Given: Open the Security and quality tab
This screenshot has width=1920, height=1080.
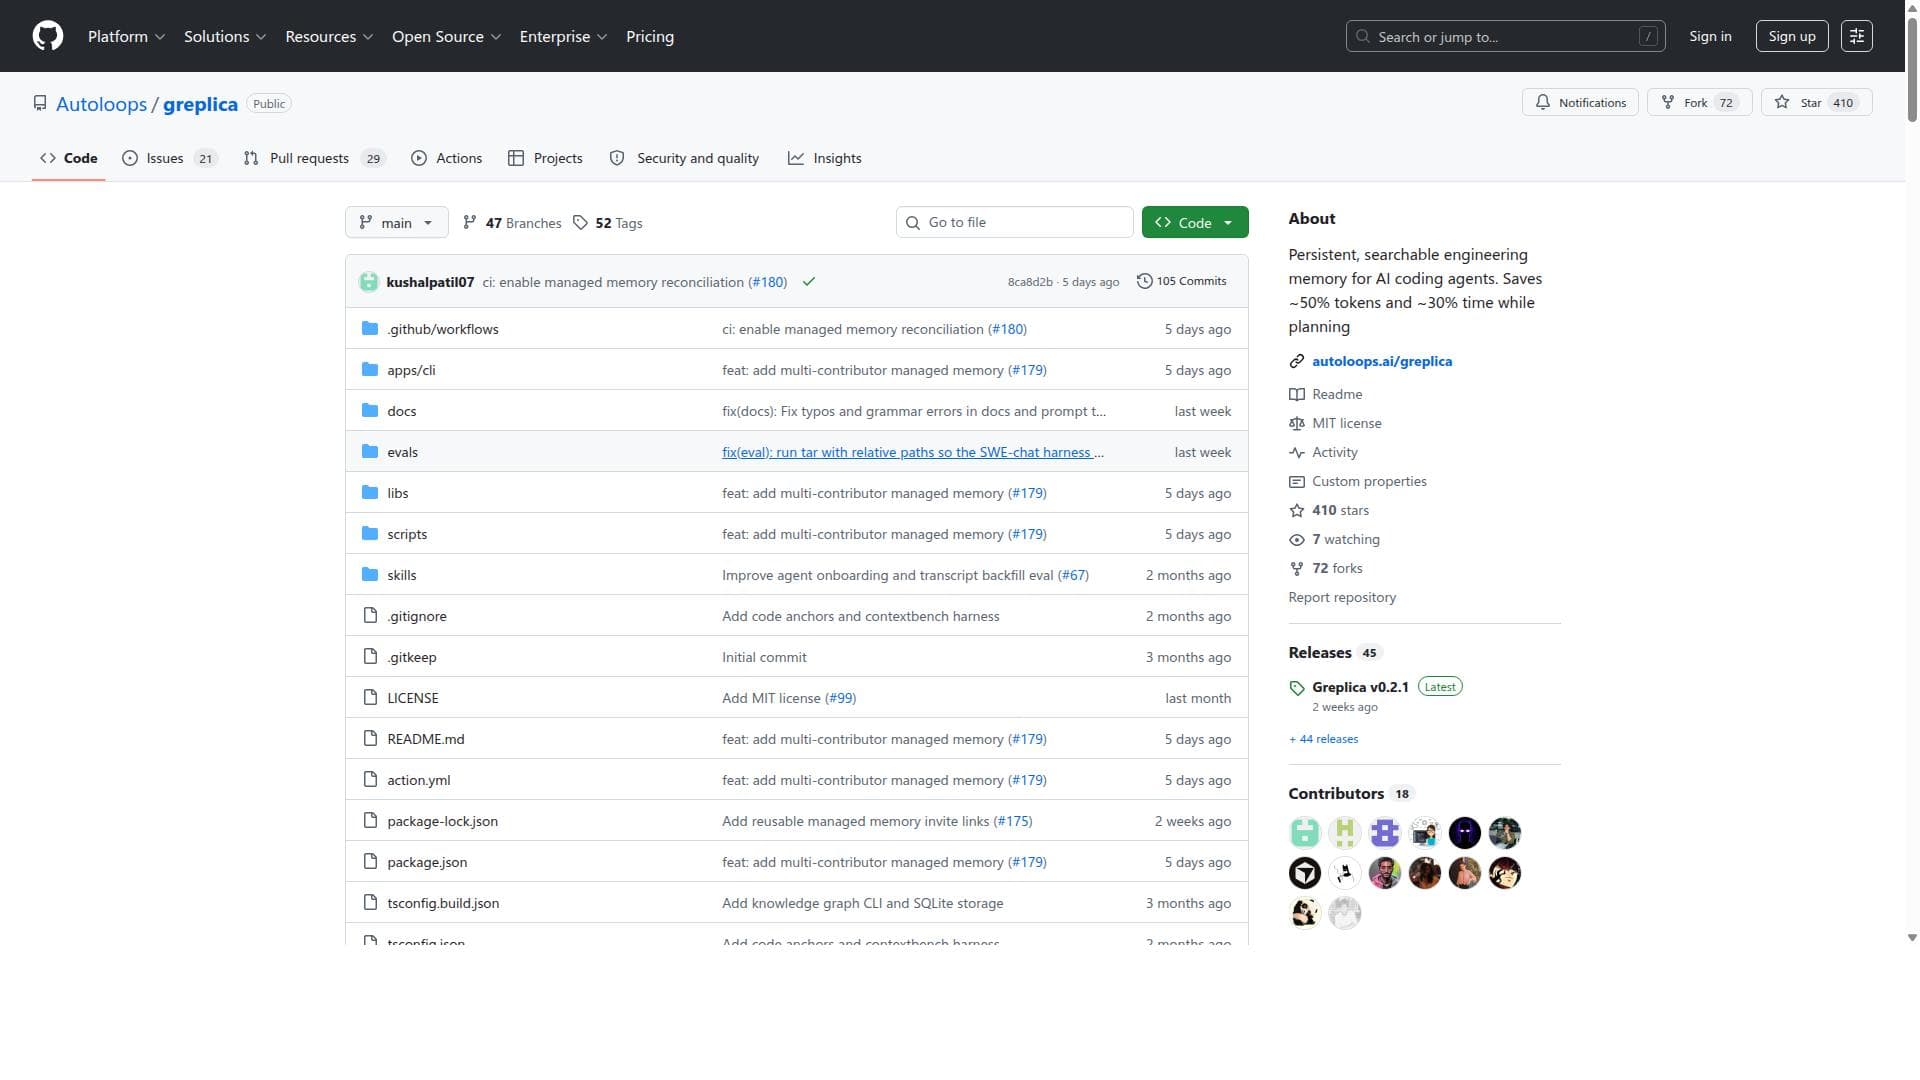Looking at the screenshot, I should [x=684, y=158].
